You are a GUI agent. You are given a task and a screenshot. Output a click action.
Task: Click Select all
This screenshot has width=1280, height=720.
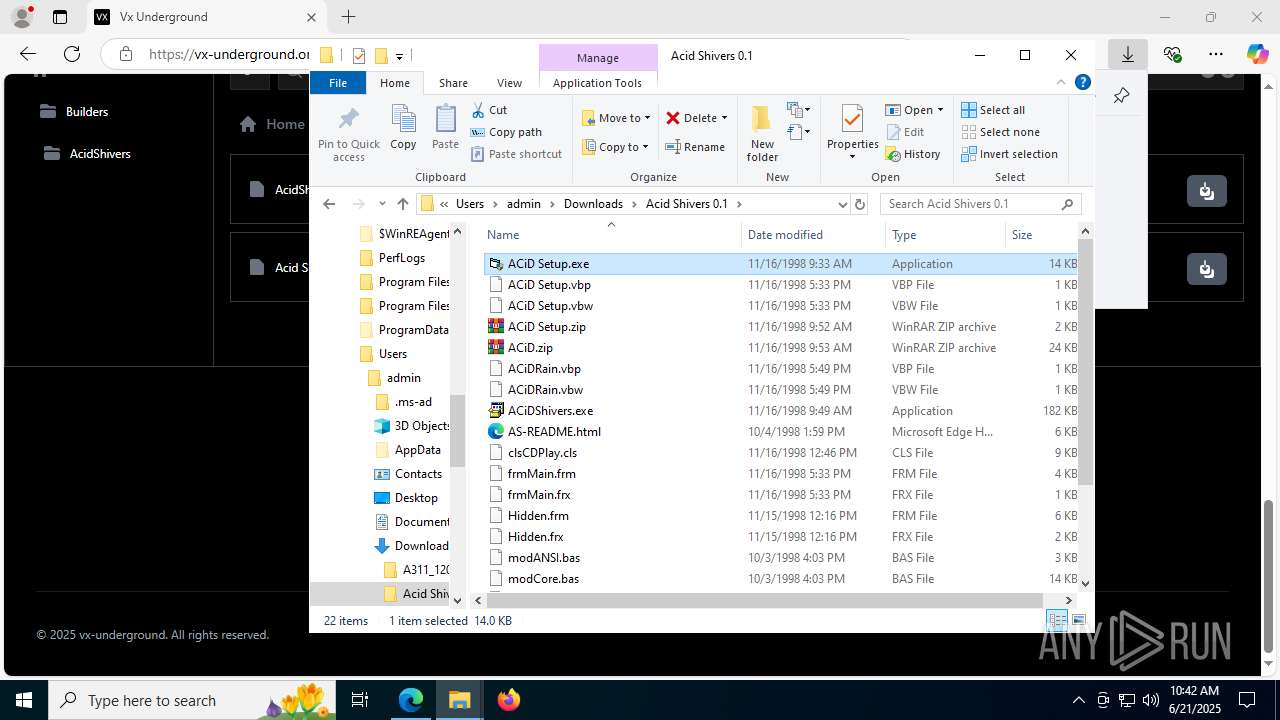pos(993,110)
